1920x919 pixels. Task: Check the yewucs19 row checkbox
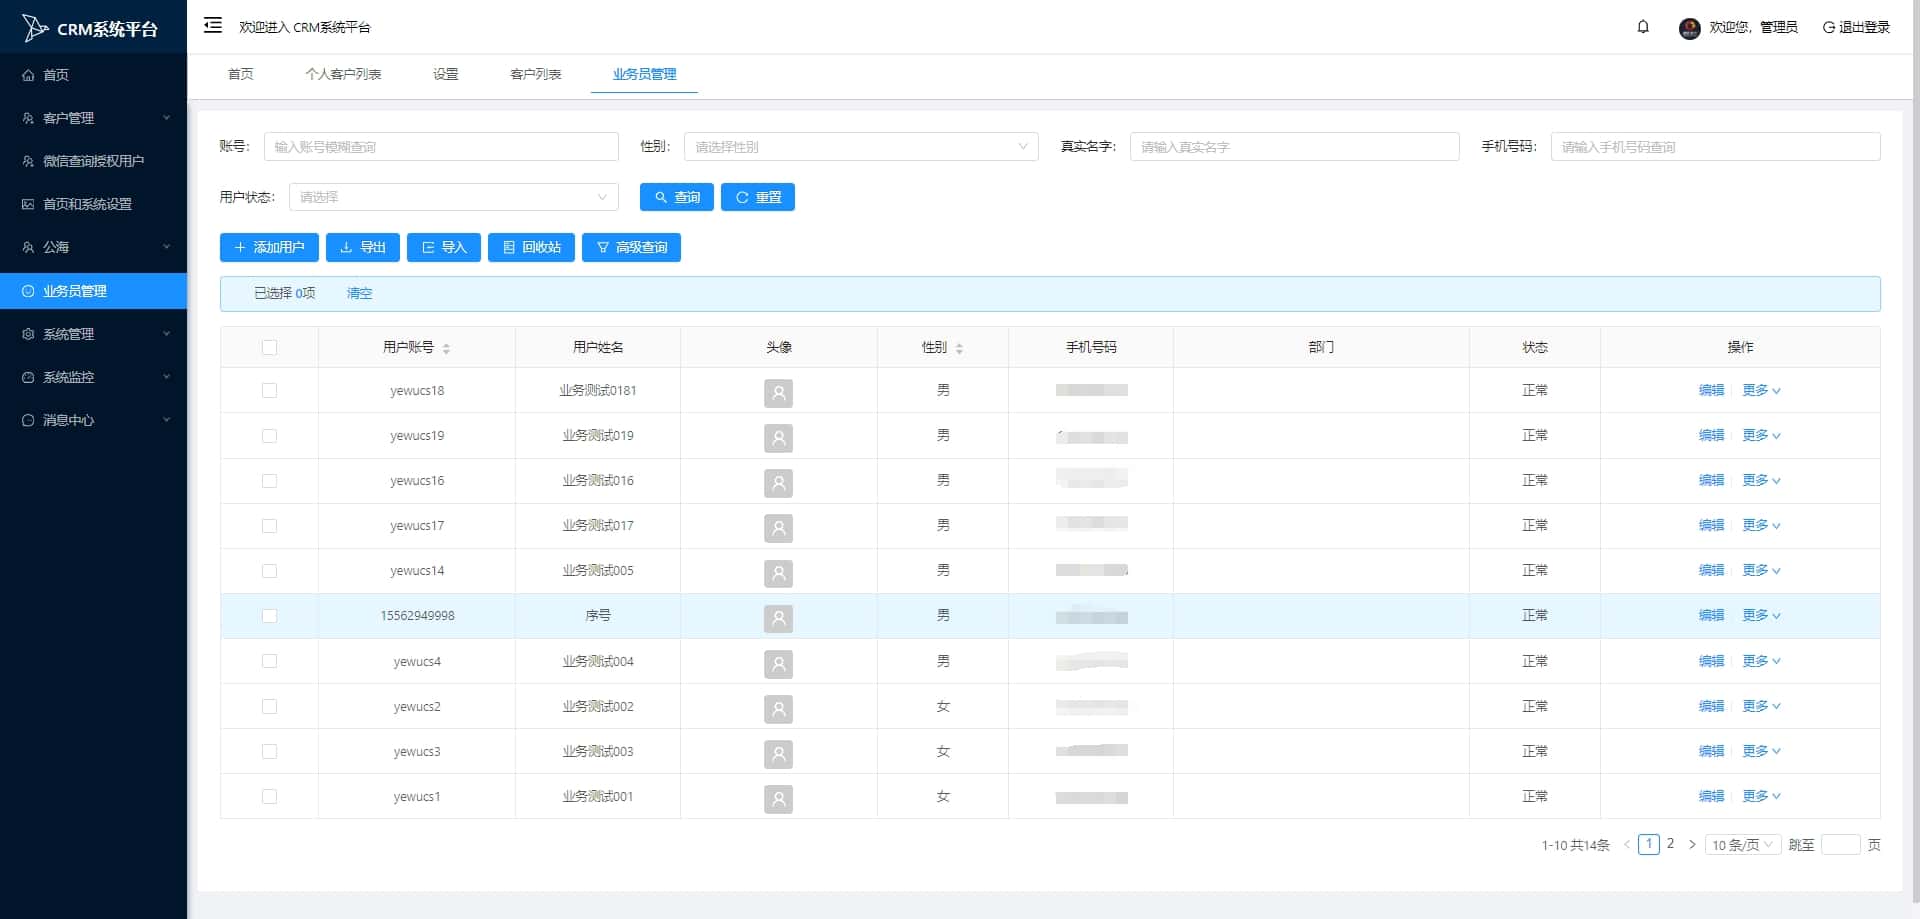click(x=269, y=436)
